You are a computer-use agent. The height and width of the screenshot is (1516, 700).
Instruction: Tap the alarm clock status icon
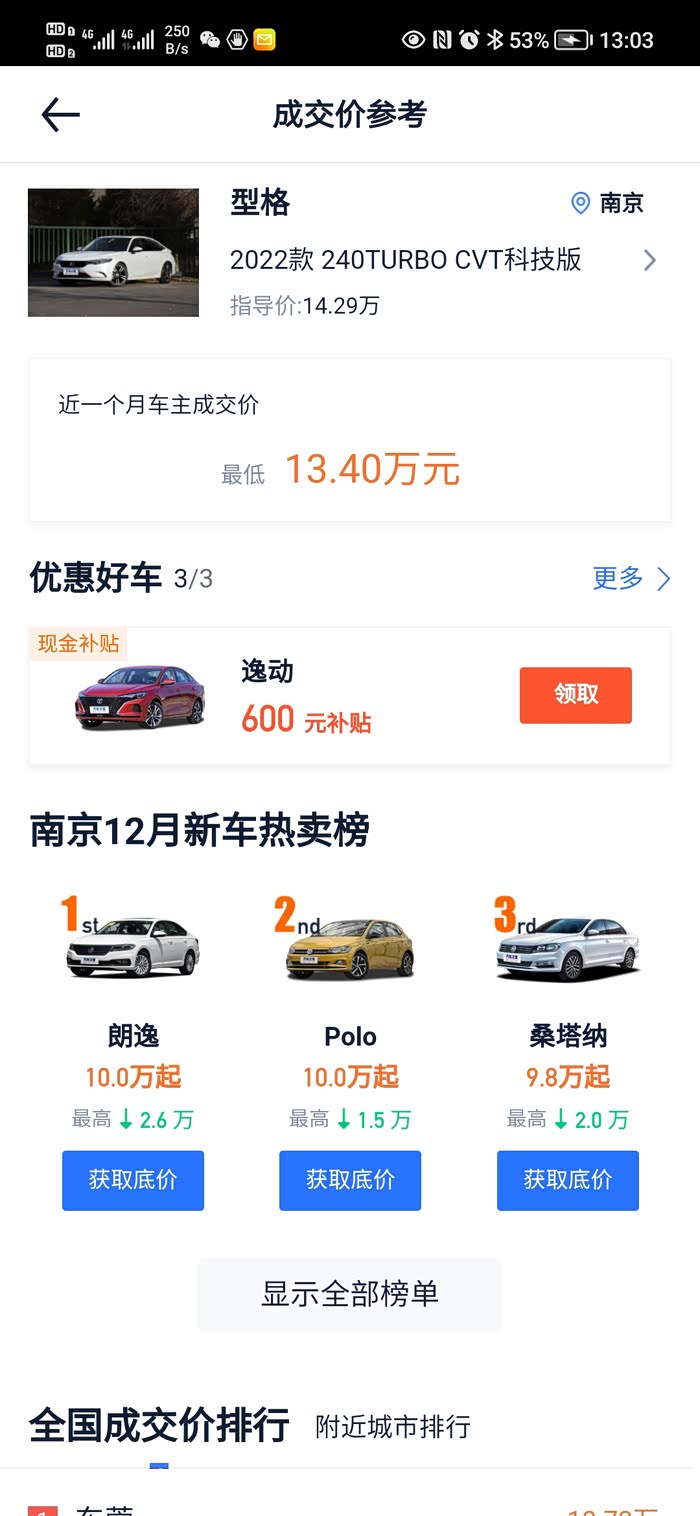[469, 40]
